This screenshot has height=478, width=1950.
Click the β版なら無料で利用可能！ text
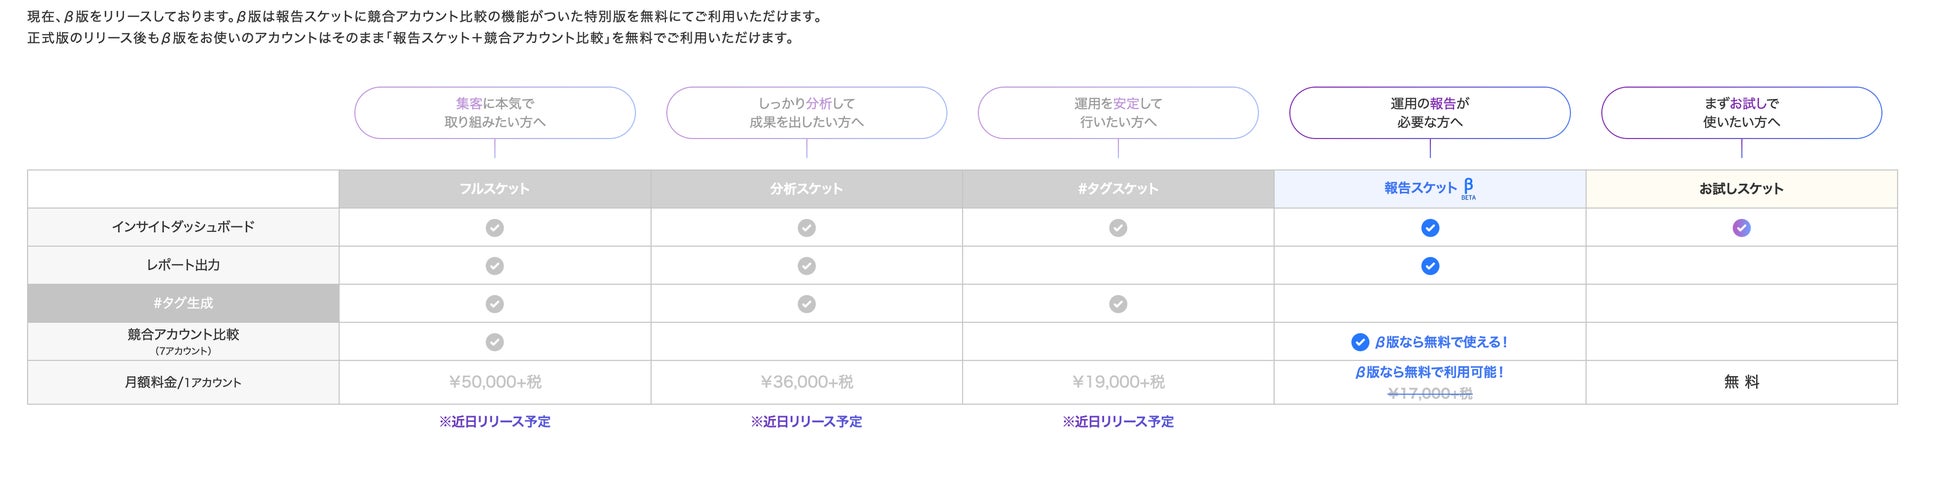1429,372
